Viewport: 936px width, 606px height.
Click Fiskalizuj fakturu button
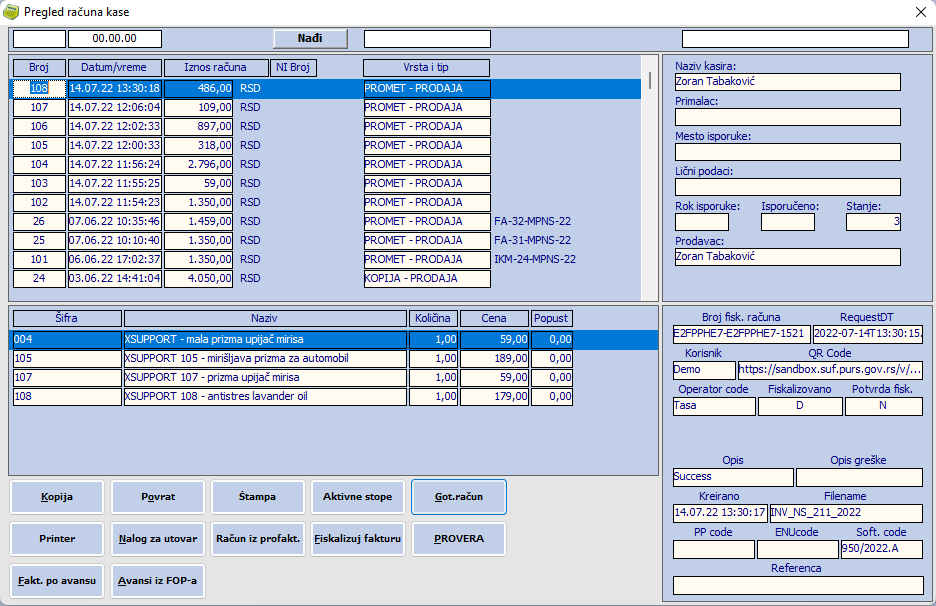tap(358, 539)
